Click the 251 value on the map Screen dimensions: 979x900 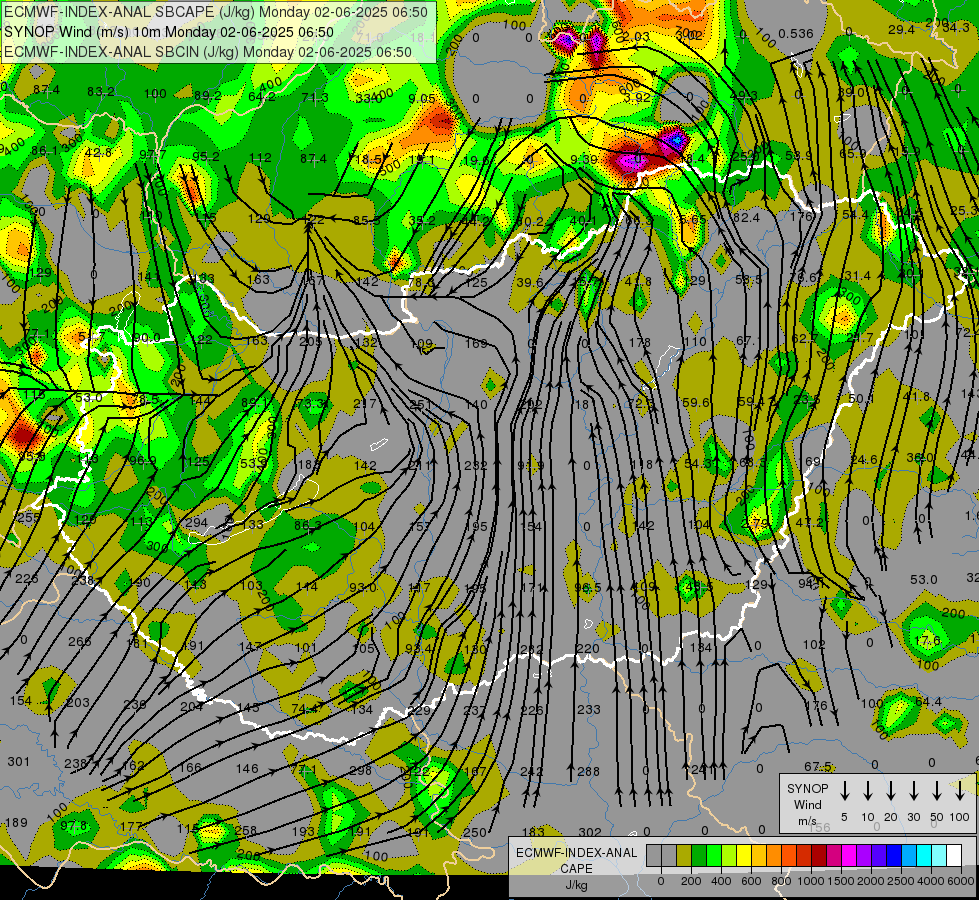click(x=420, y=404)
